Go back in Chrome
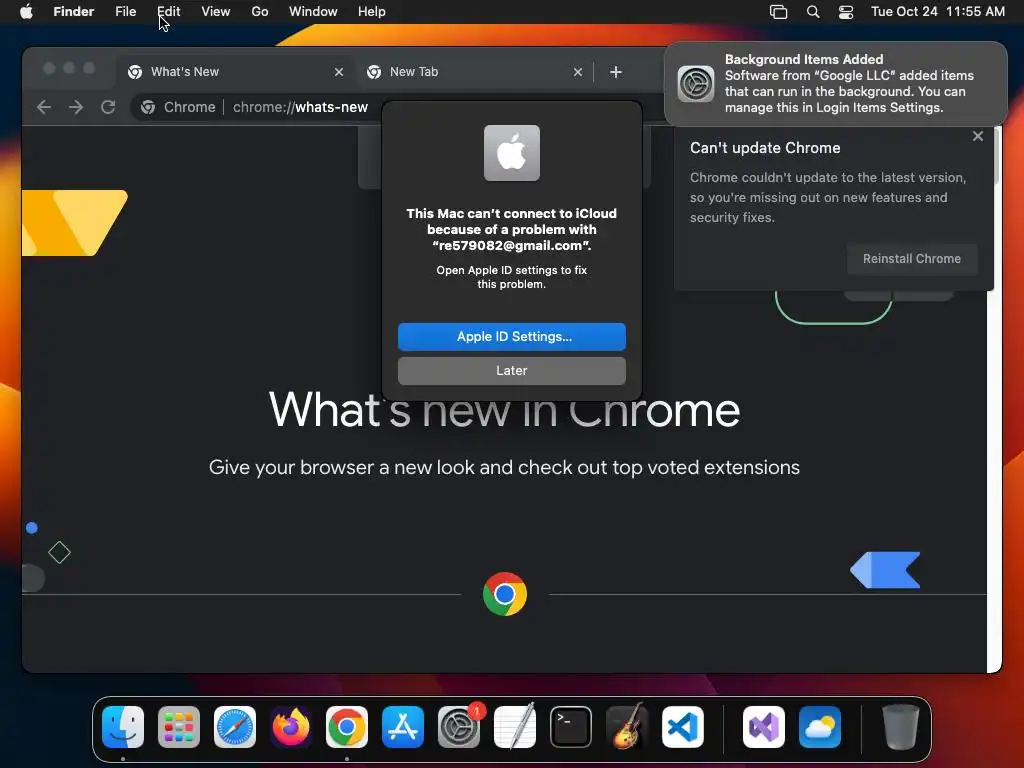This screenshot has width=1024, height=768. (x=44, y=107)
